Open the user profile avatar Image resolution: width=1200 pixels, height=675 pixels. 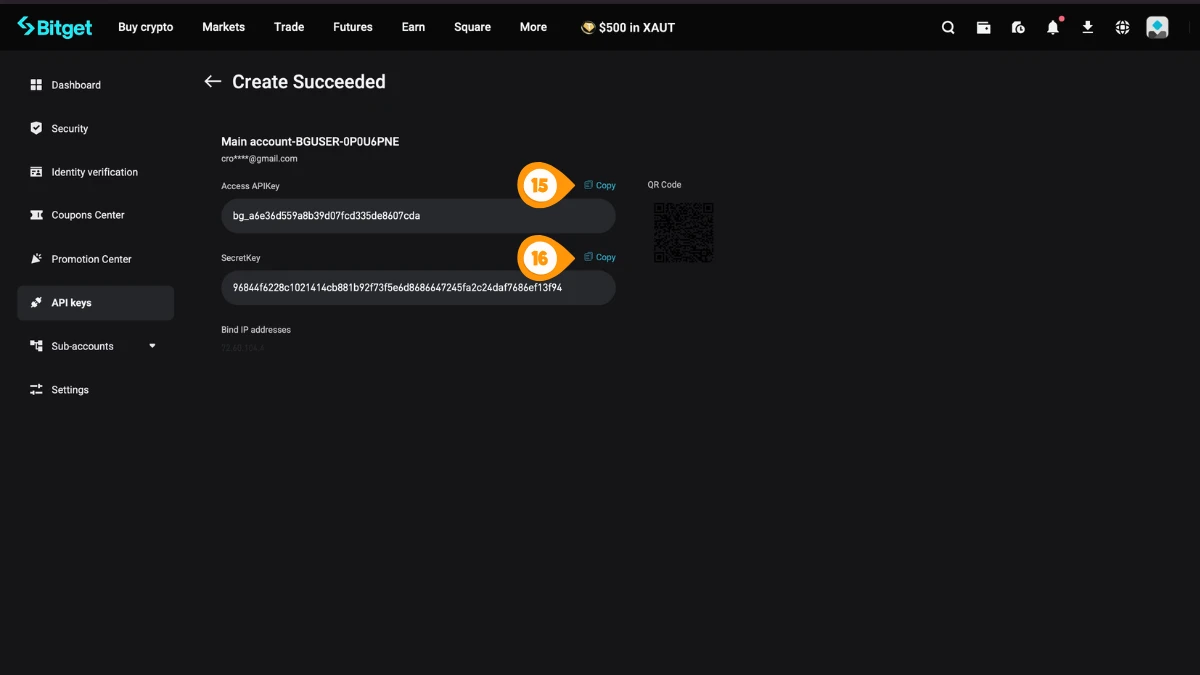[1157, 28]
